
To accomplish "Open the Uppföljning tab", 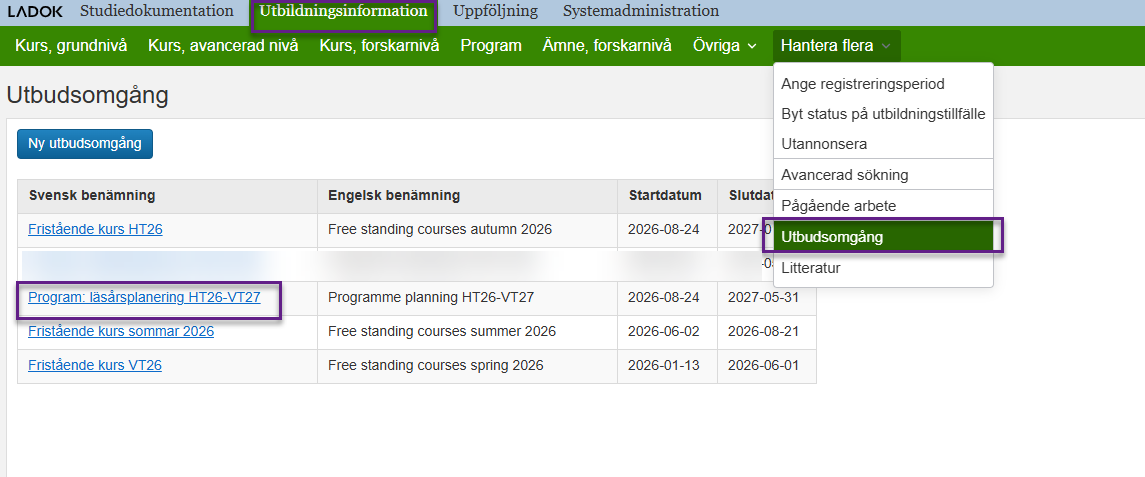I will tap(495, 12).
